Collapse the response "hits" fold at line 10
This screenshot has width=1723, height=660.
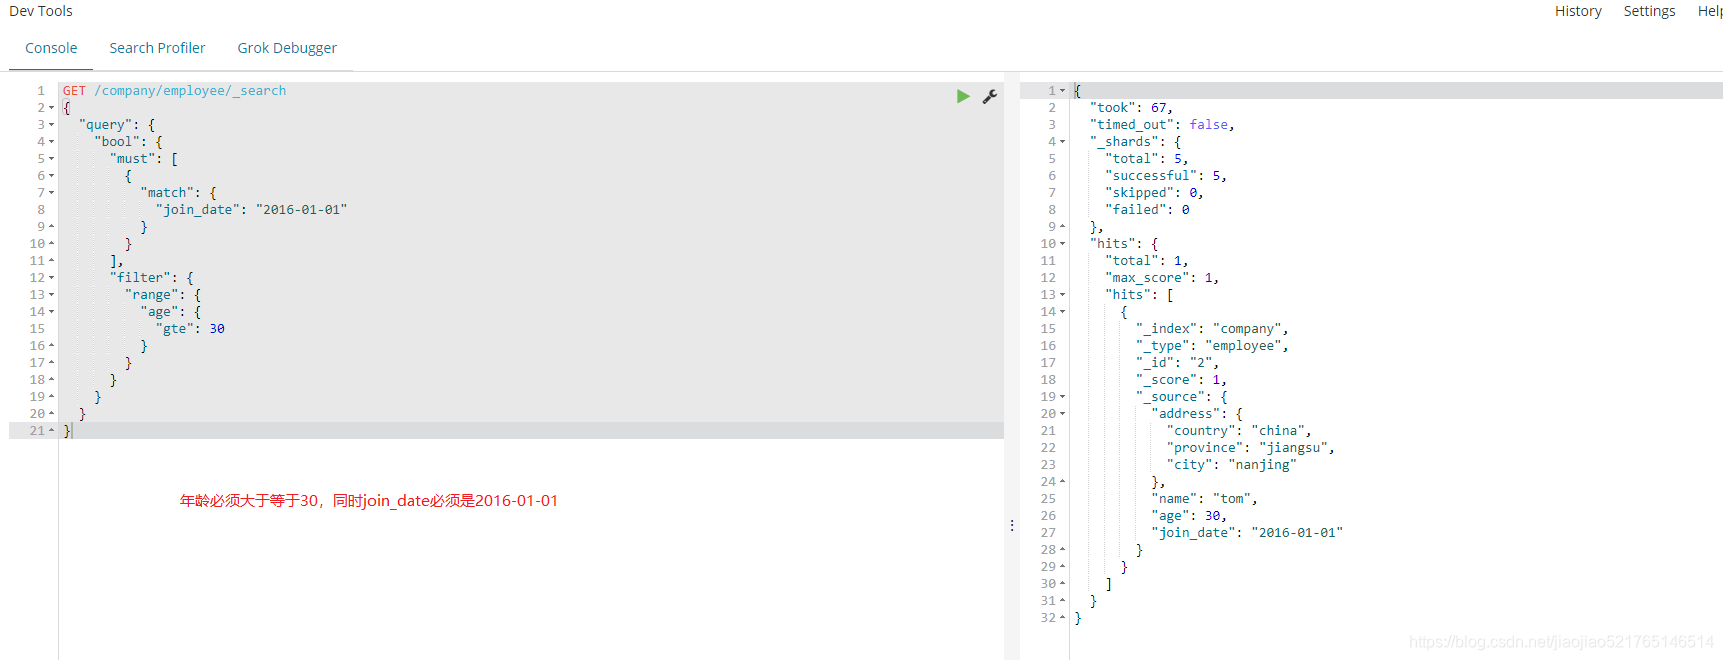click(x=1063, y=244)
